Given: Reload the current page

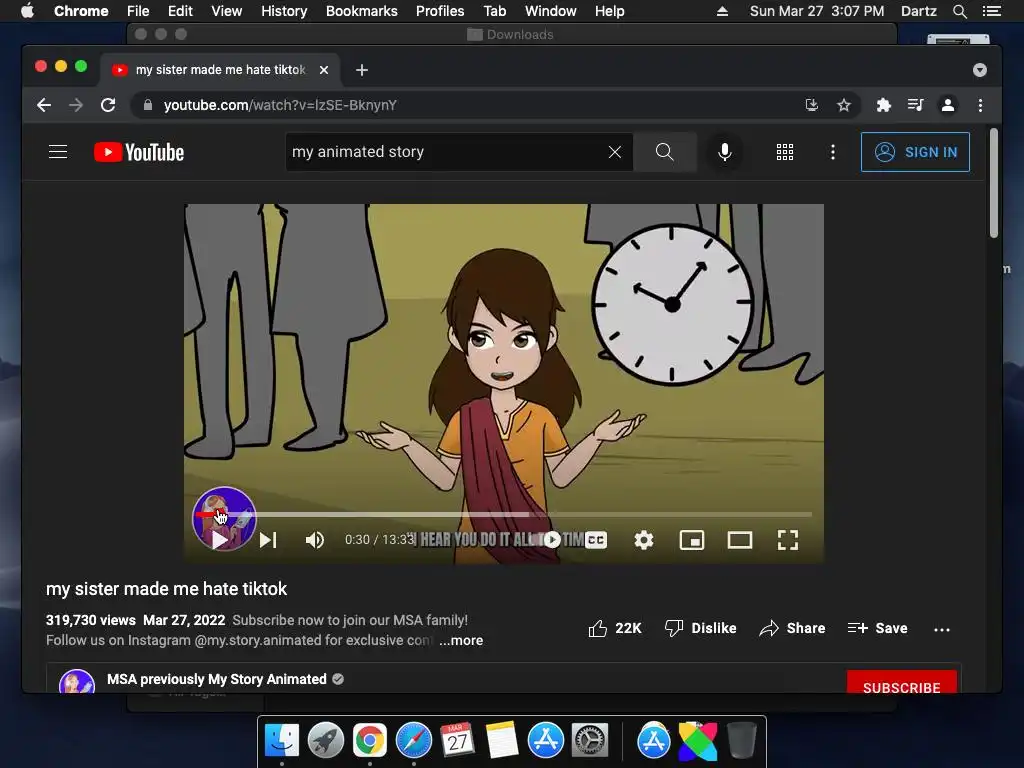Looking at the screenshot, I should (108, 105).
